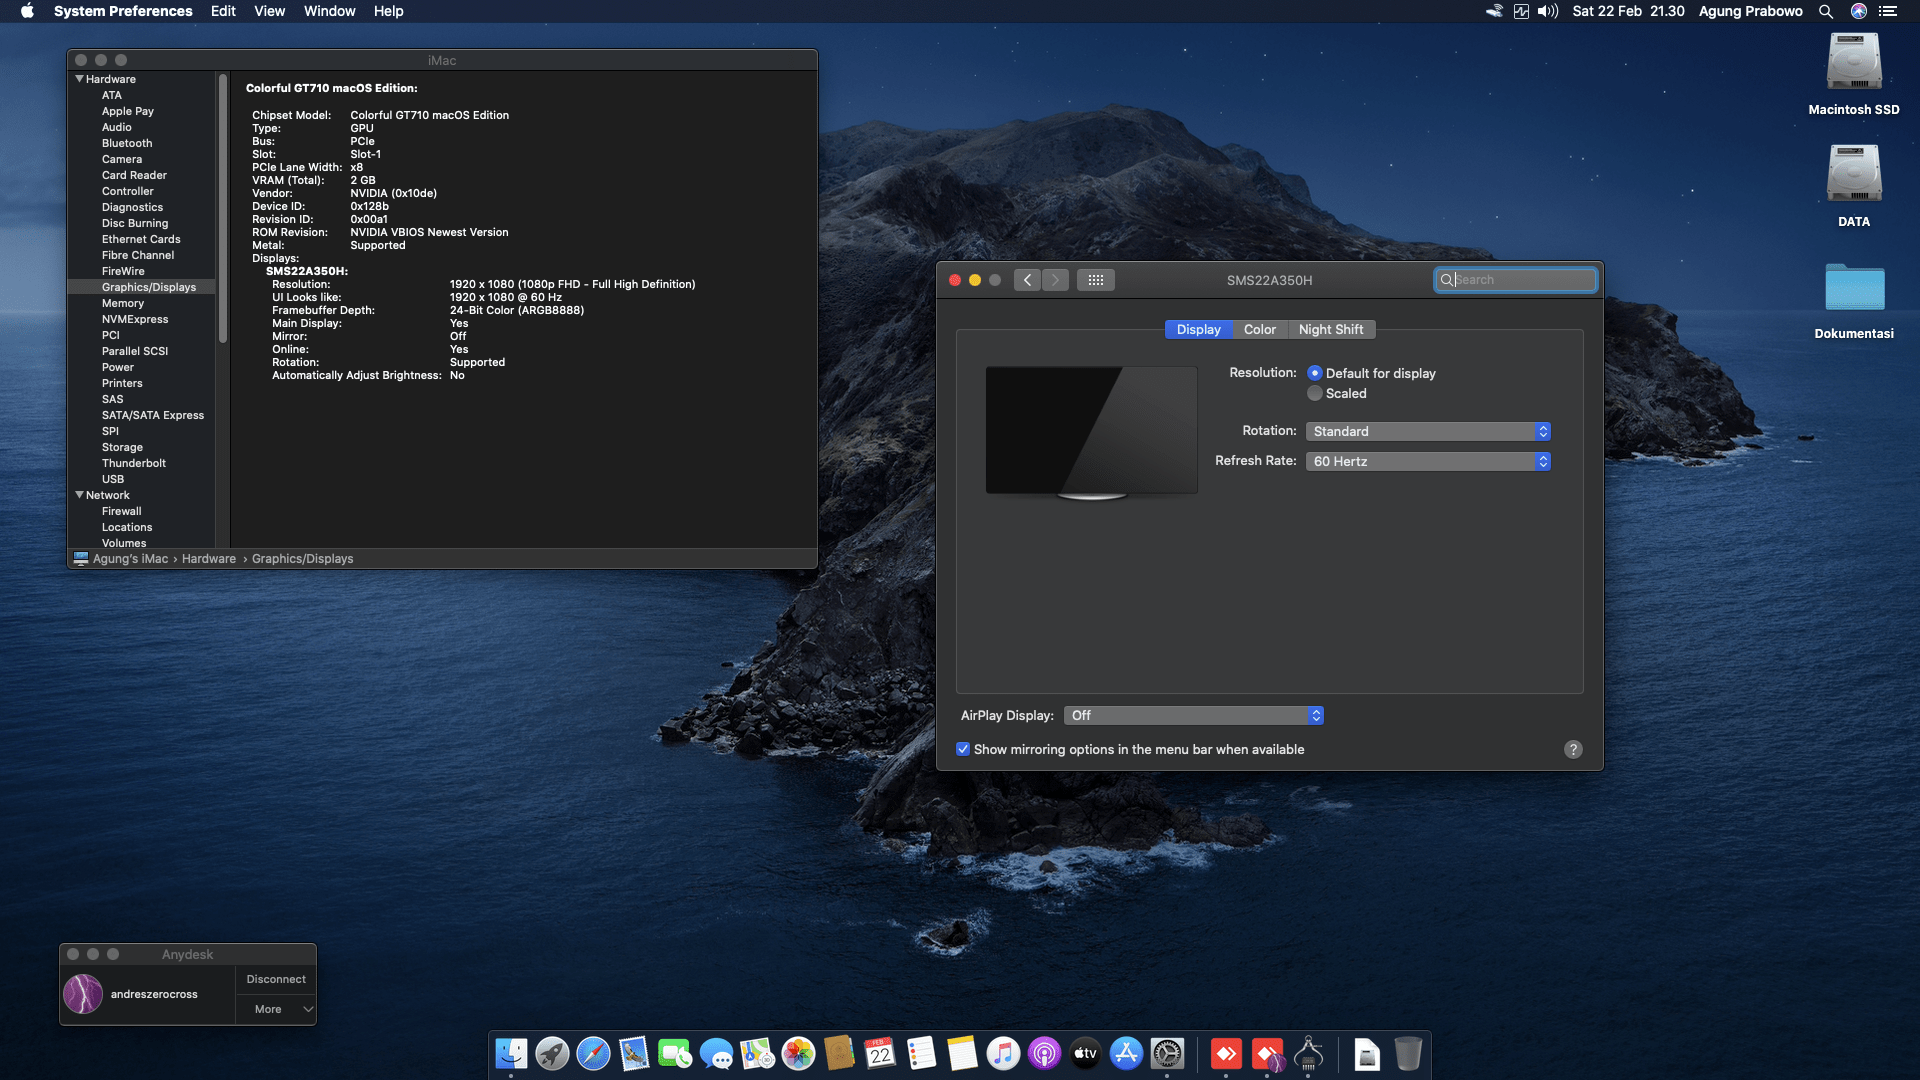Open Apple TV app in Dock

(x=1085, y=1053)
